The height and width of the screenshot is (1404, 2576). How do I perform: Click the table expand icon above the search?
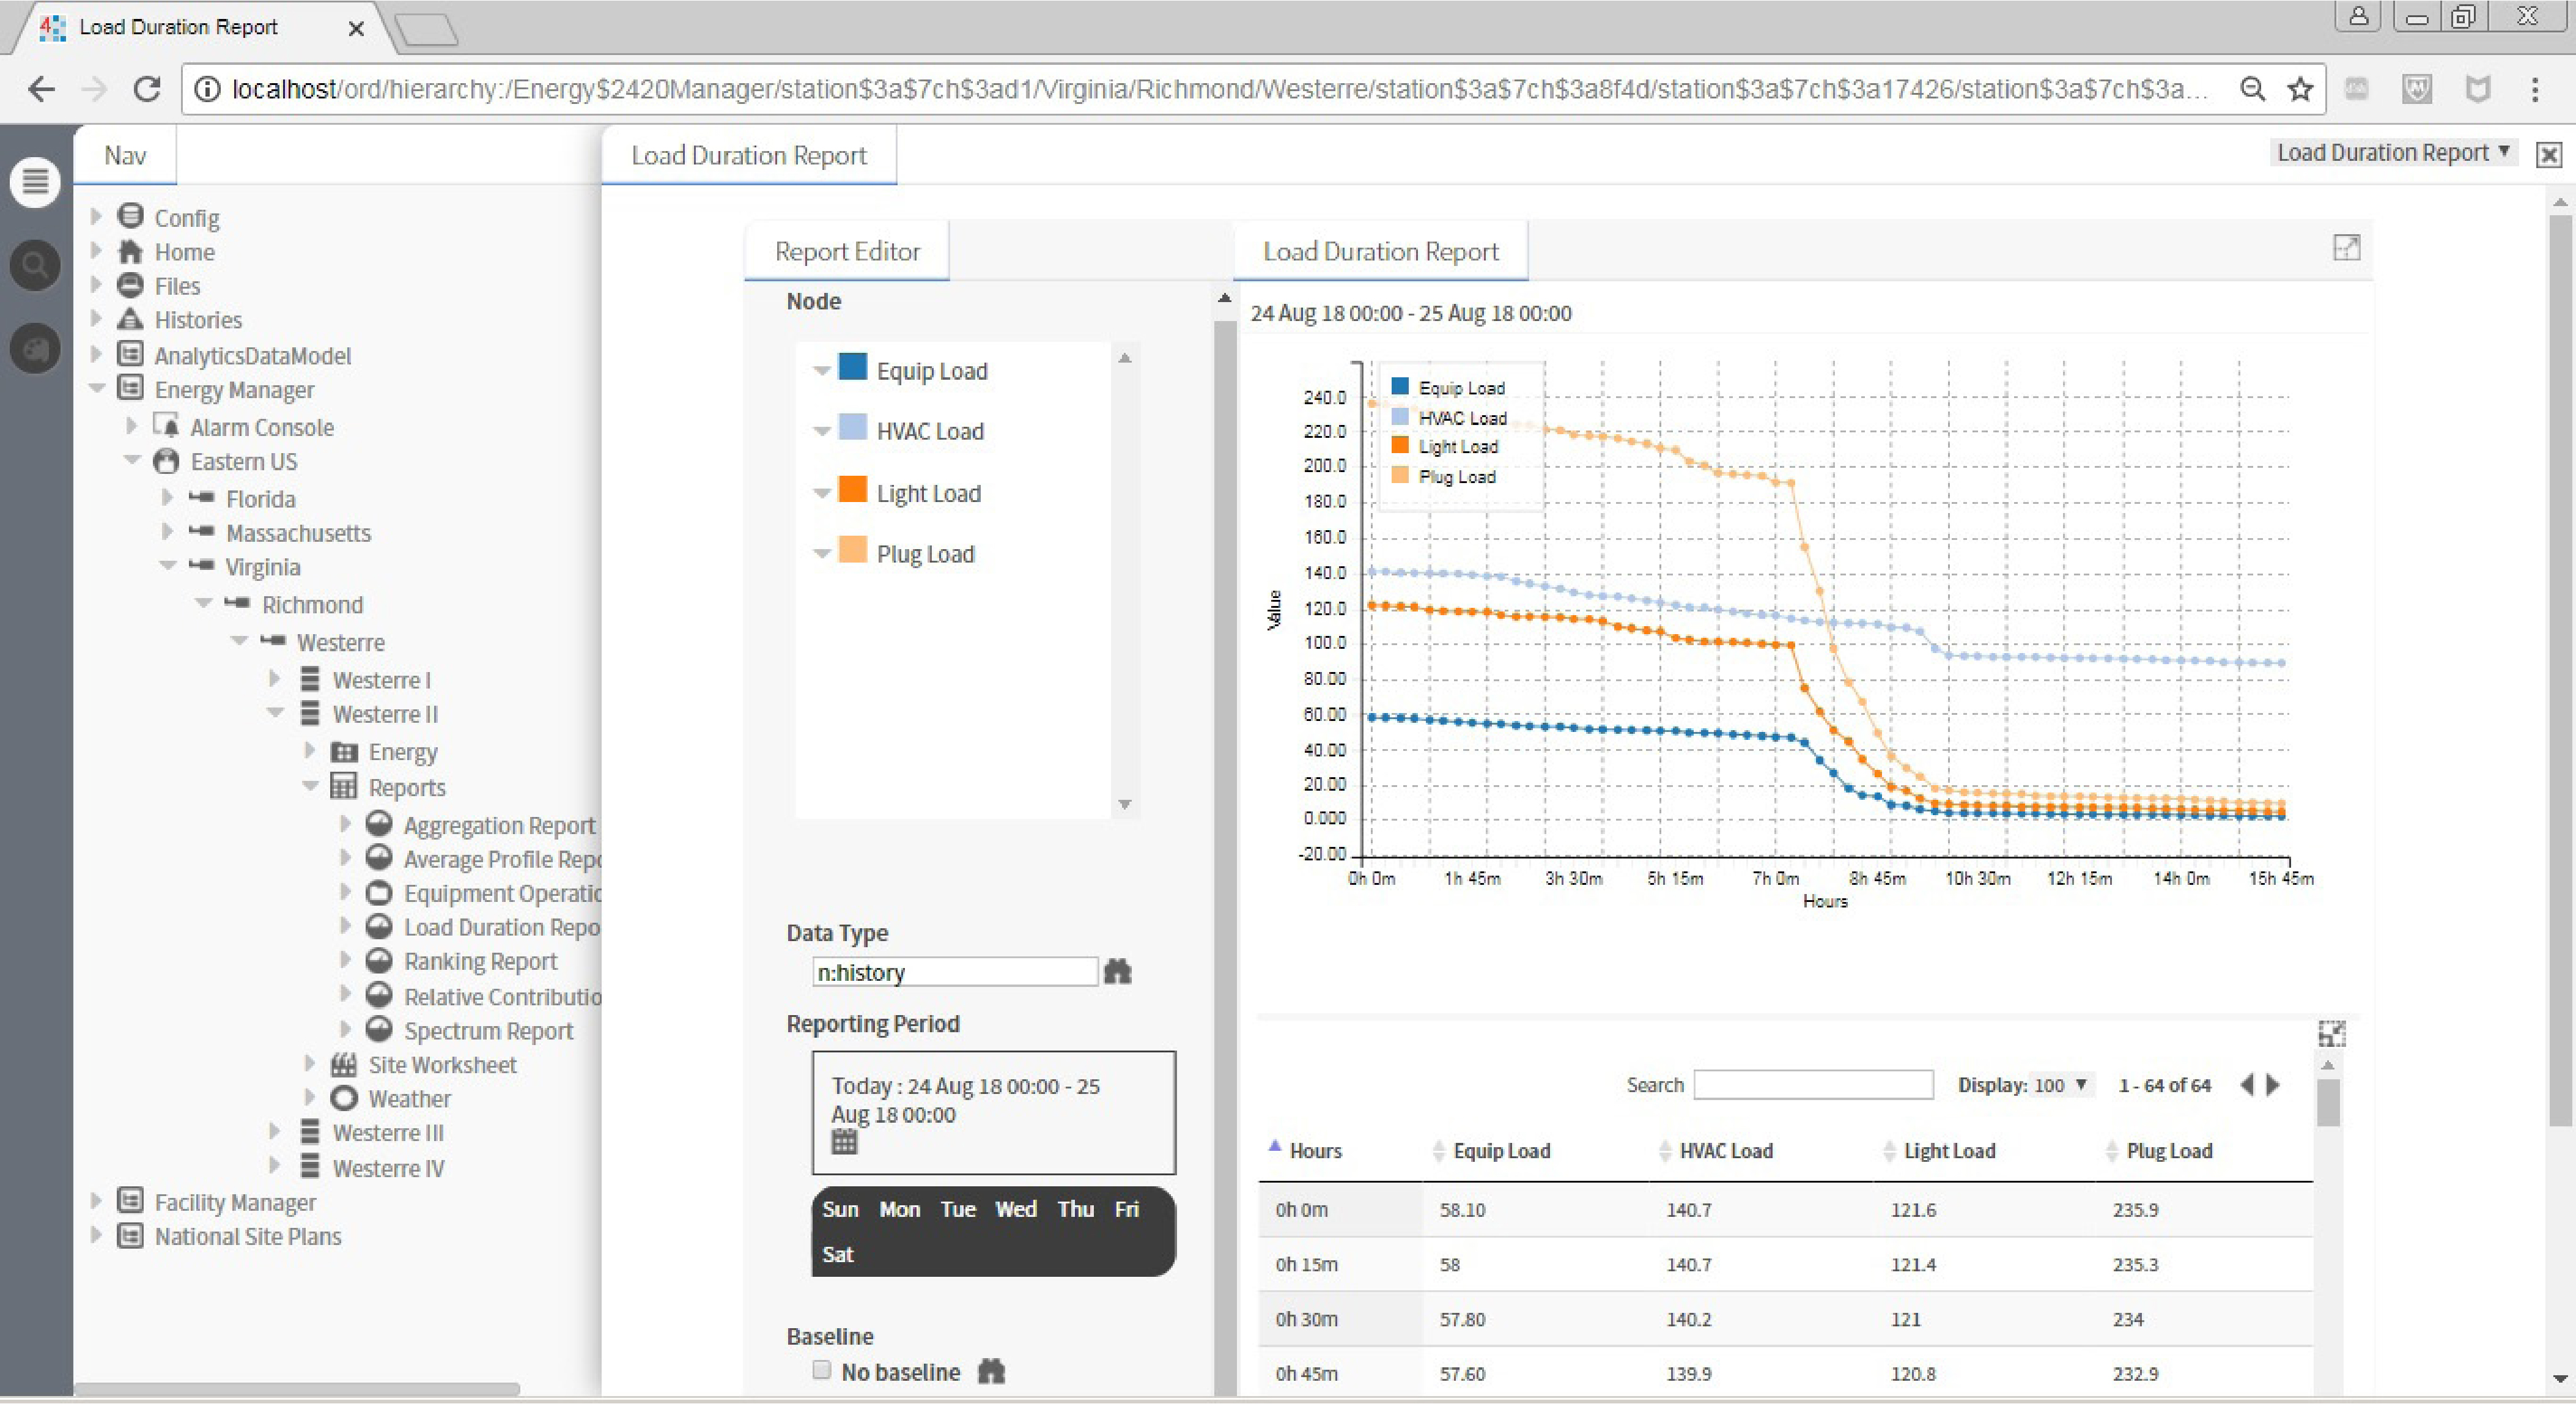pos(2332,1034)
